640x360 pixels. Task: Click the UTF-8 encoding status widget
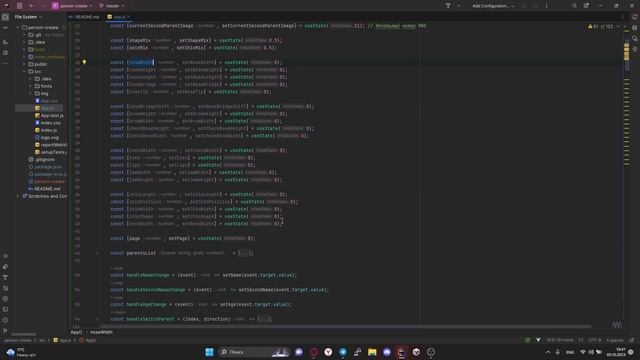point(594,340)
